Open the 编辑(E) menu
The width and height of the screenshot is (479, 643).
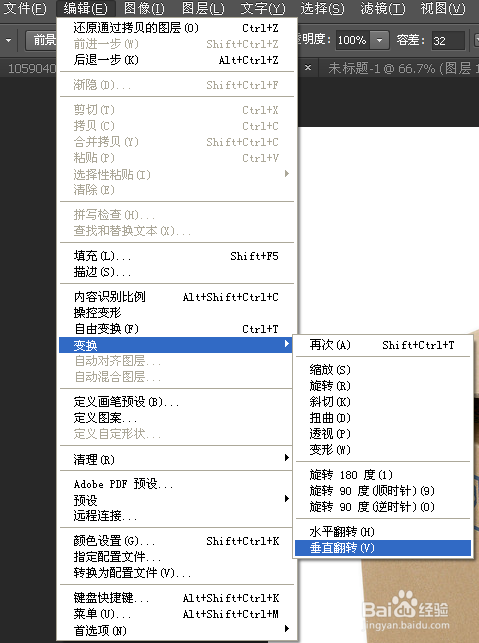point(86,8)
